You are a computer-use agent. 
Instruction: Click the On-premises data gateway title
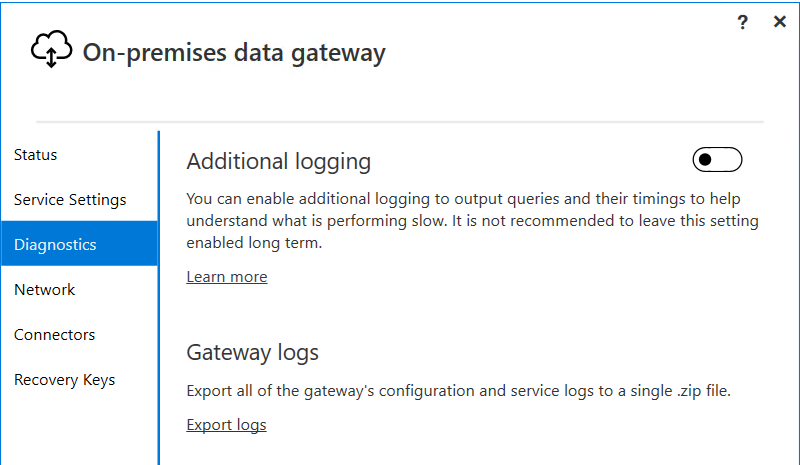[x=234, y=53]
